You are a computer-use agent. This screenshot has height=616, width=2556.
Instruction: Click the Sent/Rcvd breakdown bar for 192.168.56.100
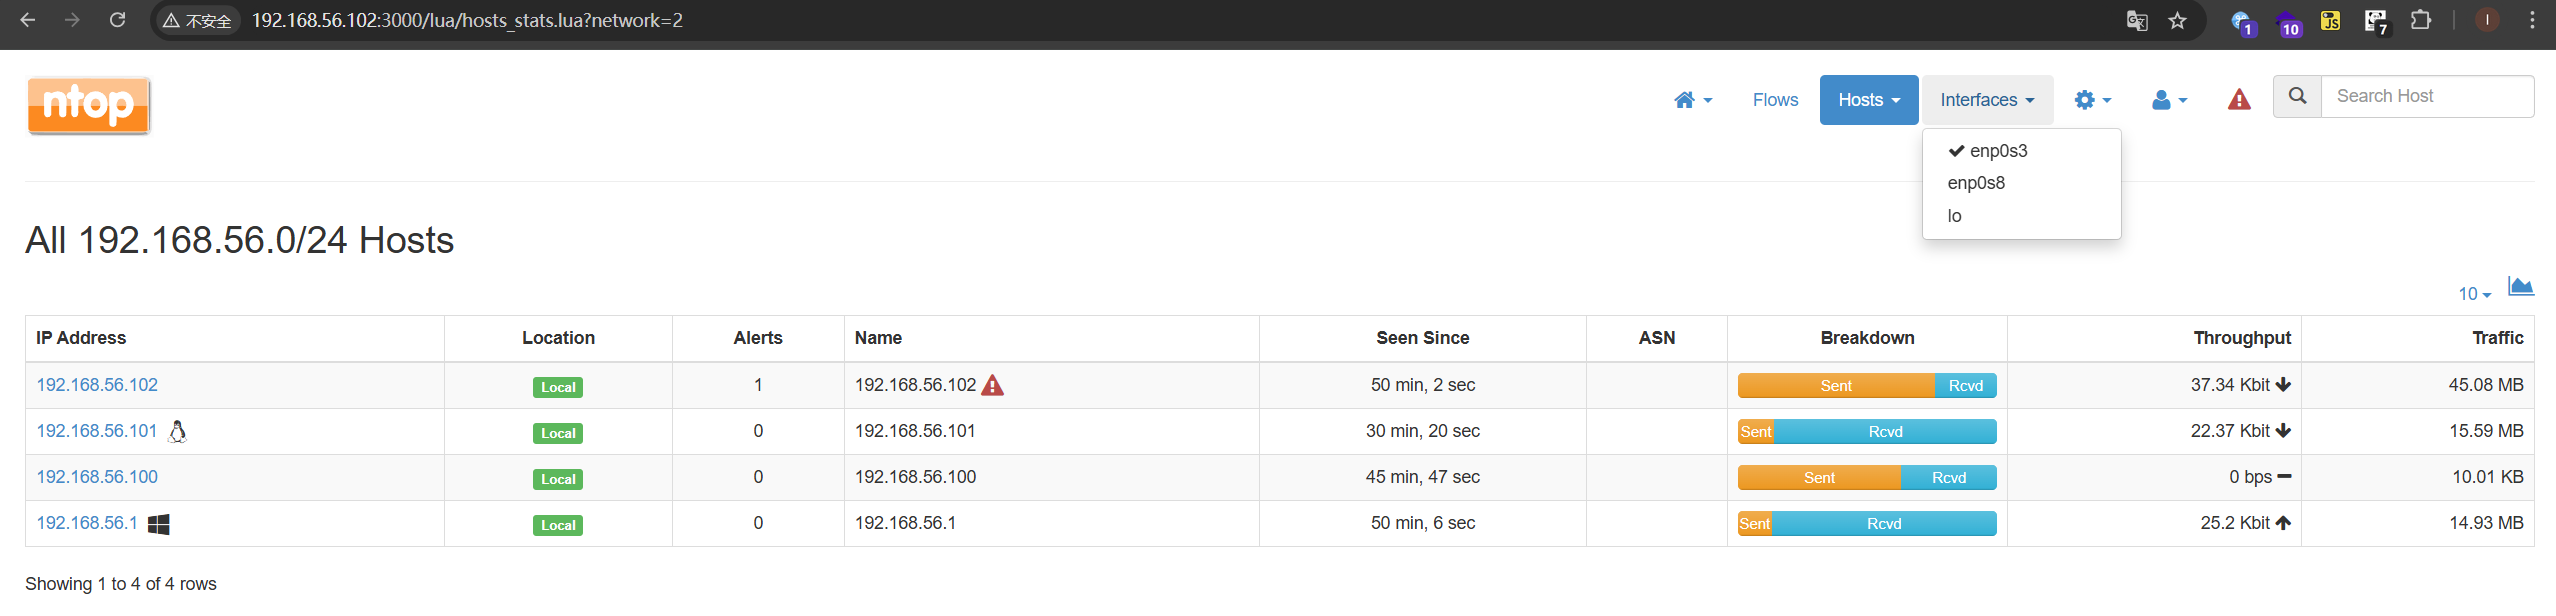1866,478
